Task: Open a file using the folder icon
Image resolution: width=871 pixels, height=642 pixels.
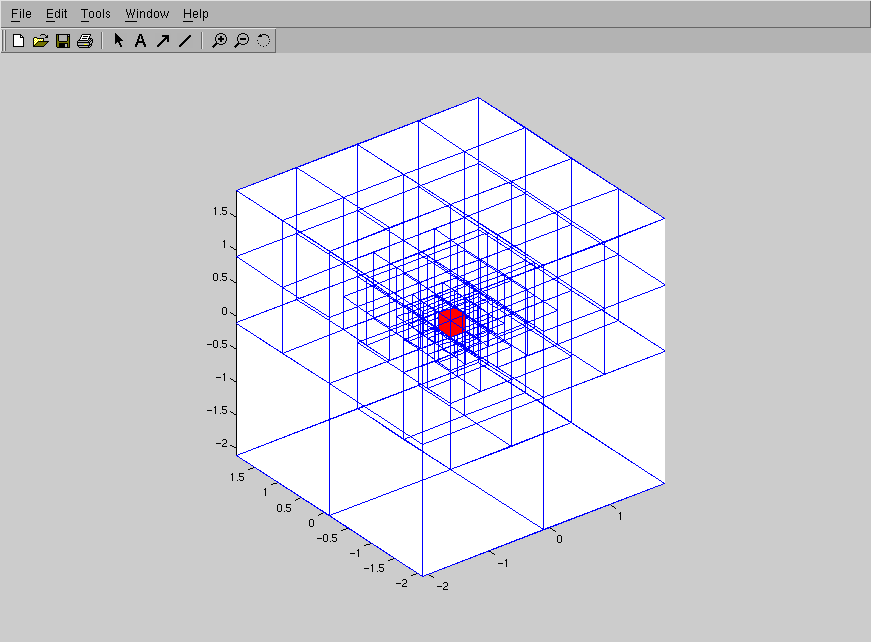Action: [40, 41]
